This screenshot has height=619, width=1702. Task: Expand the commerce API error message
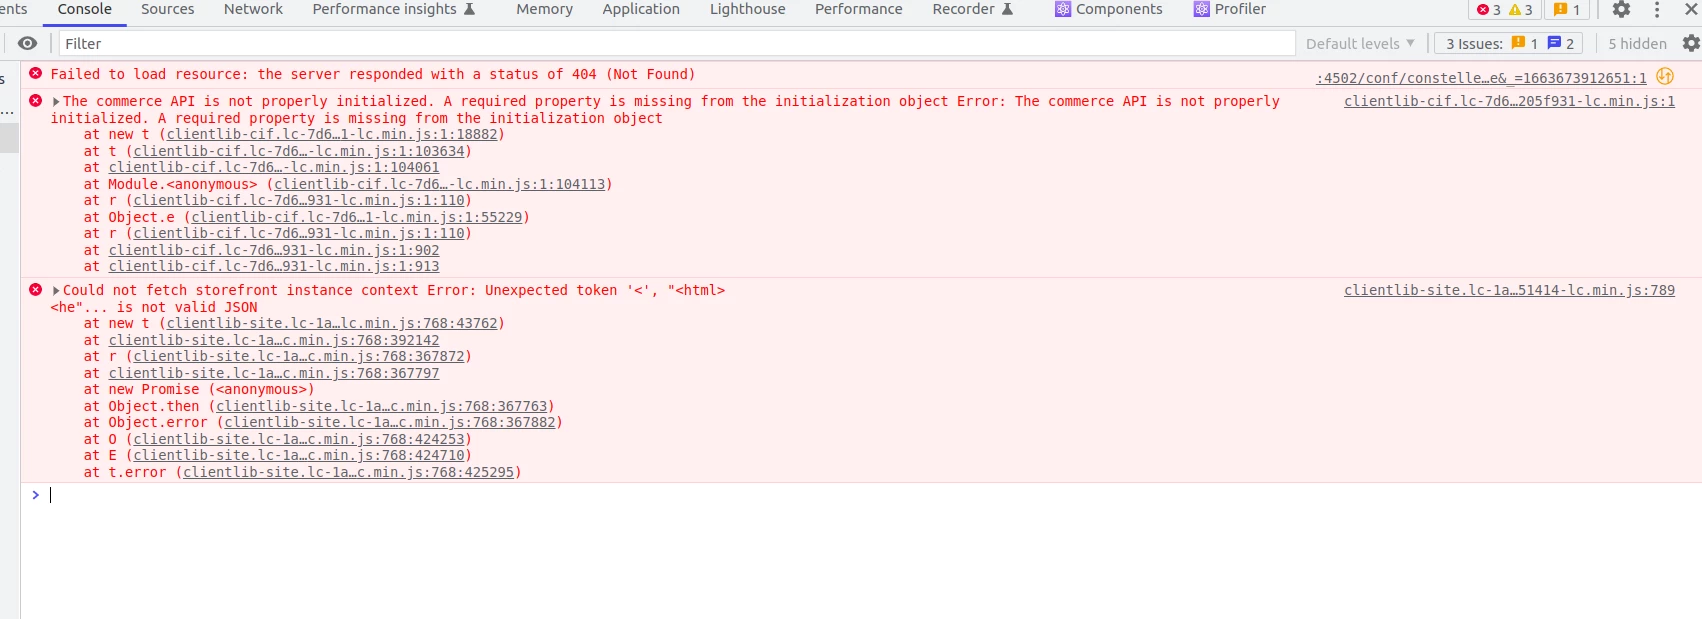click(56, 101)
